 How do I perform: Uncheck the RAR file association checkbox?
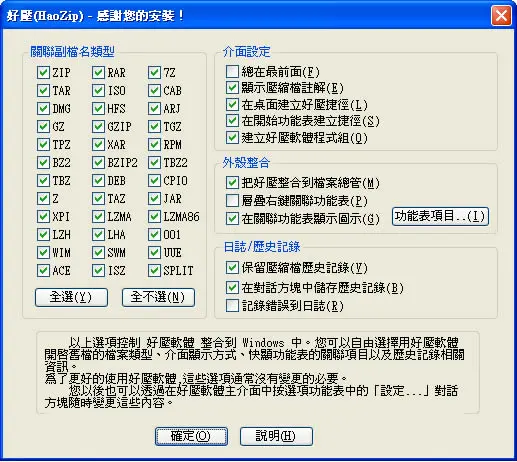pos(98,72)
